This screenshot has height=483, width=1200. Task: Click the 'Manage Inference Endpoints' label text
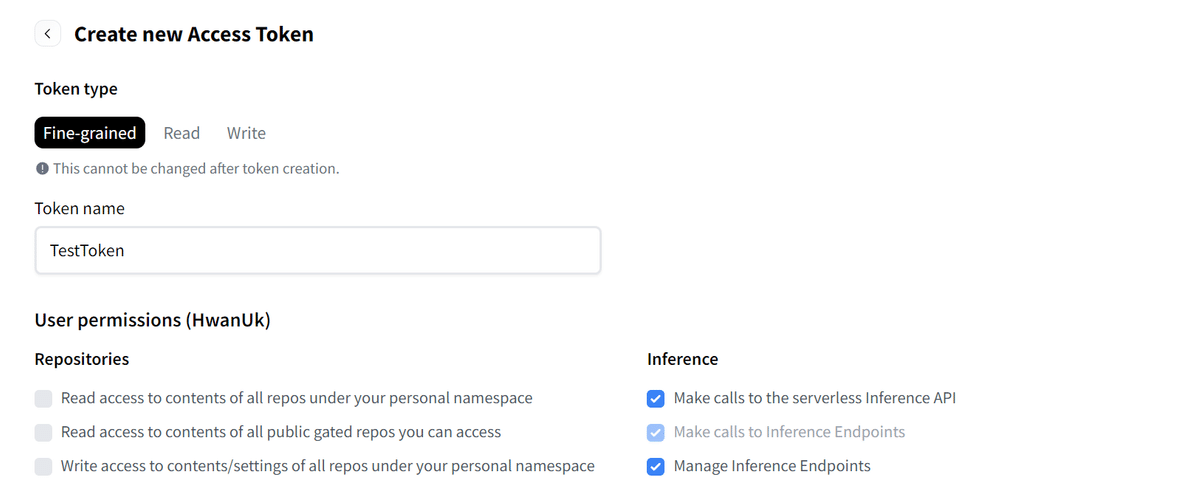(772, 466)
